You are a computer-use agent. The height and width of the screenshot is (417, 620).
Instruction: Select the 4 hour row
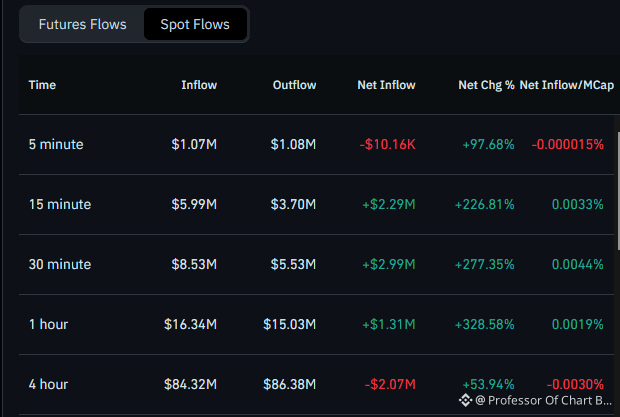point(316,385)
